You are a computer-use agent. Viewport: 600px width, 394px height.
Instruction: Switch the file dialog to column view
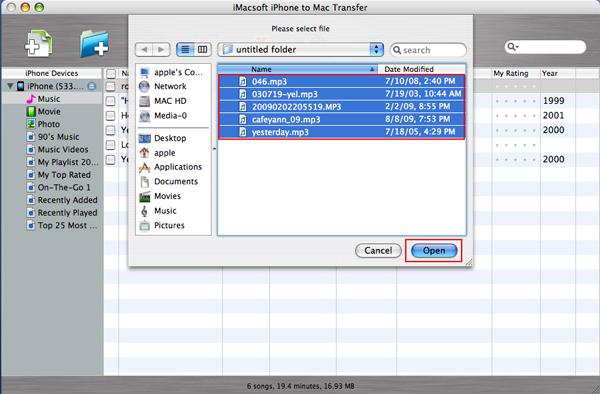(x=202, y=49)
